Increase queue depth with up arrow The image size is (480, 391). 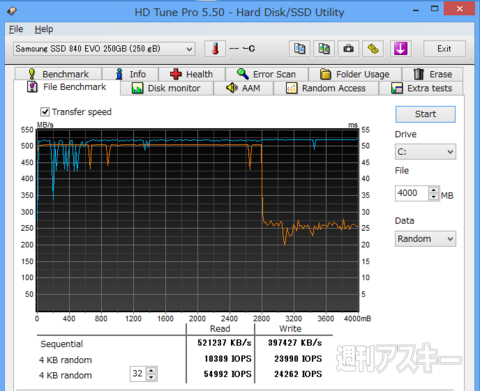(152, 370)
